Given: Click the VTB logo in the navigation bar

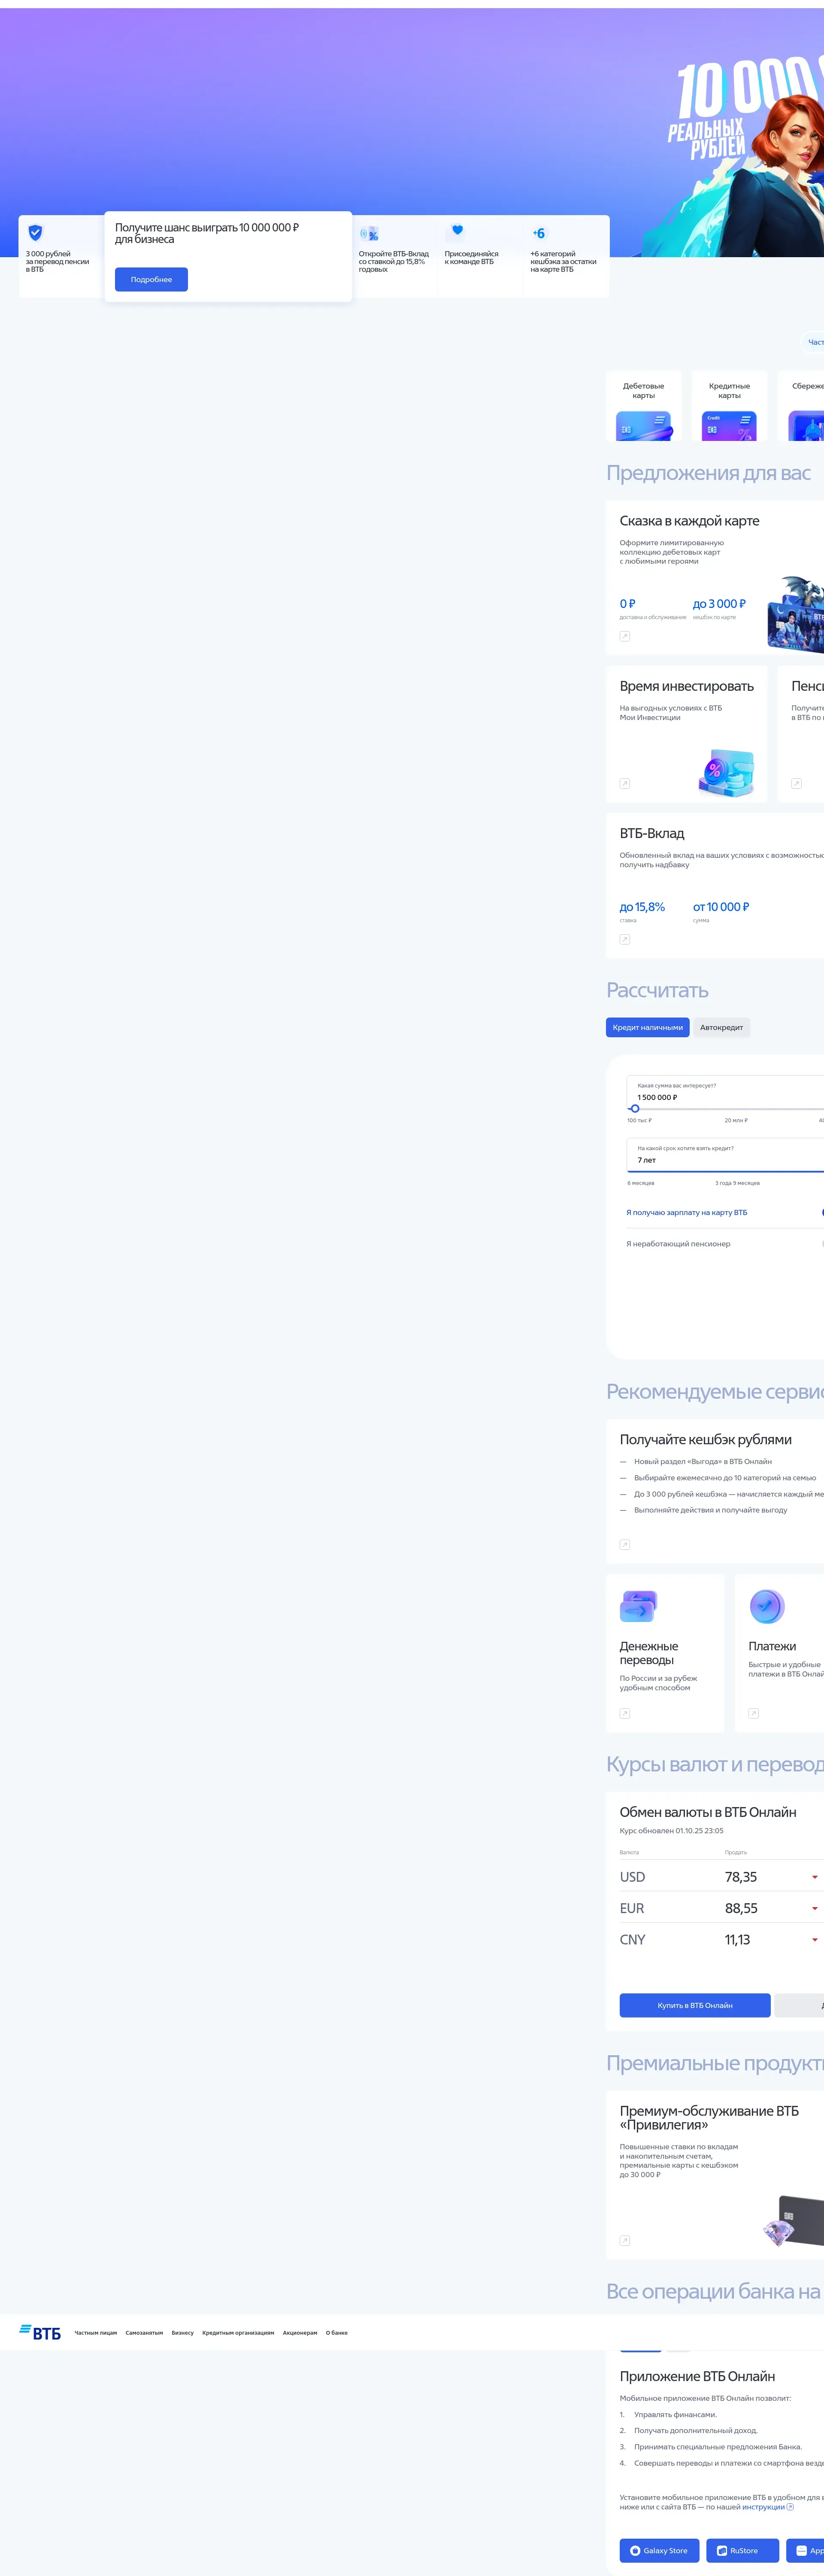Looking at the screenshot, I should pos(40,2332).
